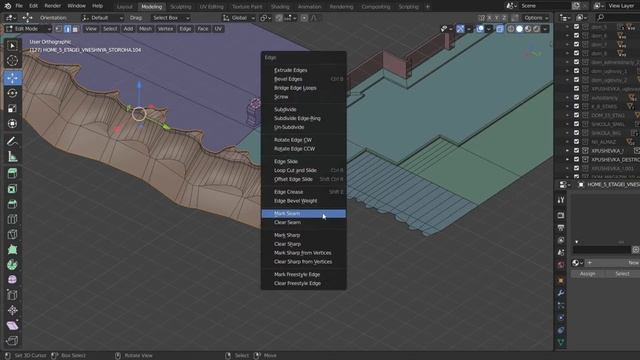This screenshot has width=640, height=360.
Task: Select the Shear tool
Action: click(x=12, y=325)
